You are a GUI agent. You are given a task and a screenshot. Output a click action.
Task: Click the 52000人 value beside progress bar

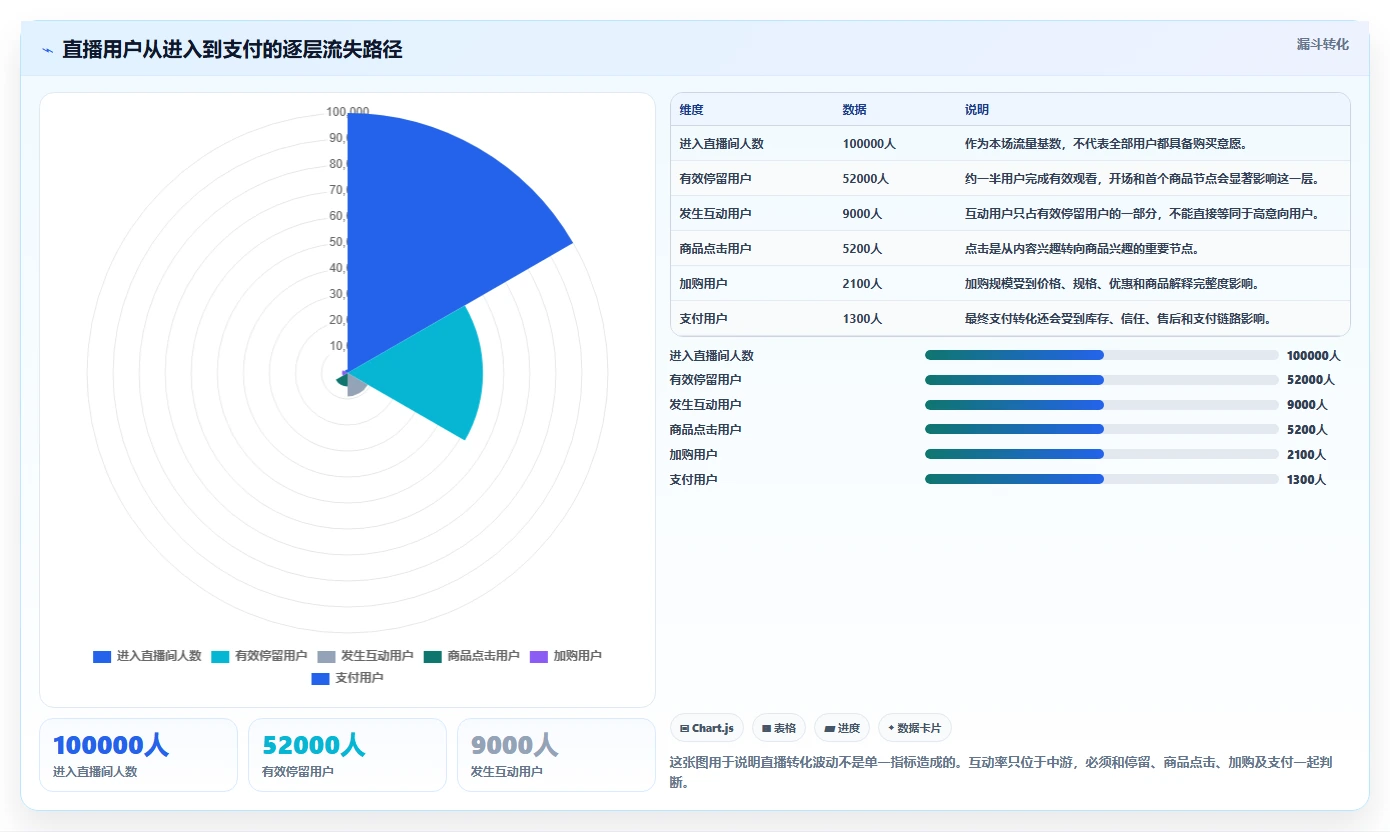tap(1310, 380)
